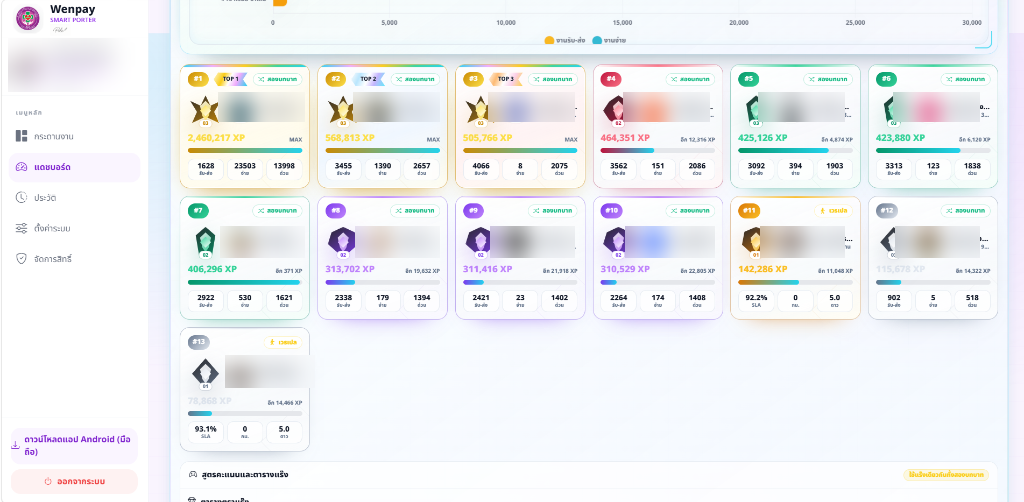Viewport: 1024px width, 502px height.
Task: Click the download Android app button
Action: (74, 446)
